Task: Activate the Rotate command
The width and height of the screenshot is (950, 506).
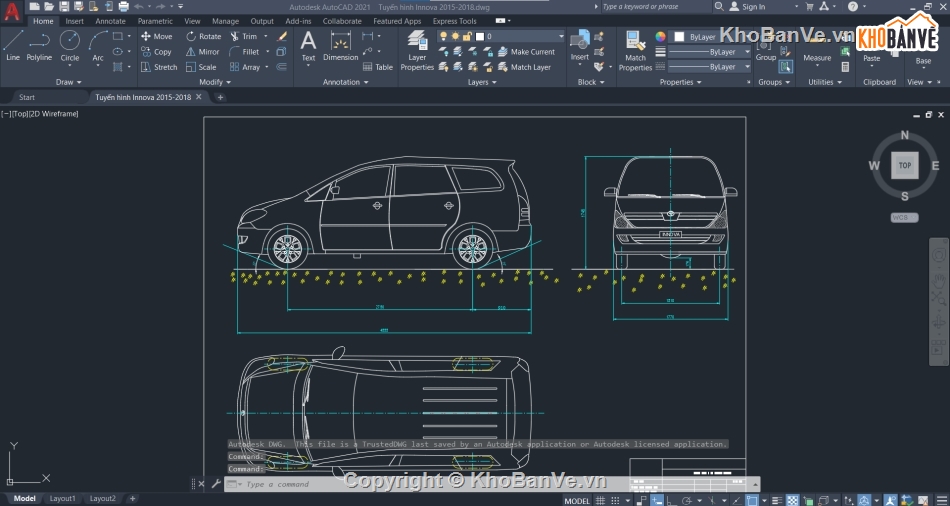Action: [x=204, y=36]
